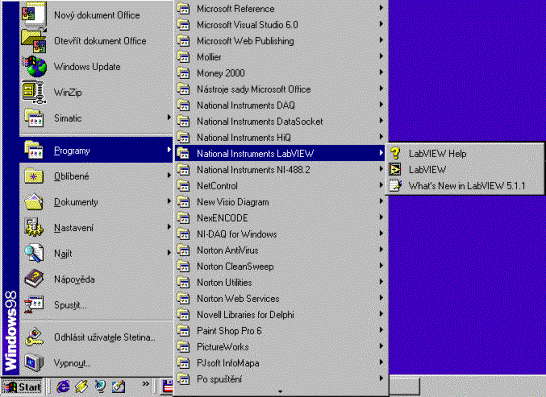Expand the Simatic submenu arrow
Image resolution: width=546 pixels, height=397 pixels.
click(169, 117)
